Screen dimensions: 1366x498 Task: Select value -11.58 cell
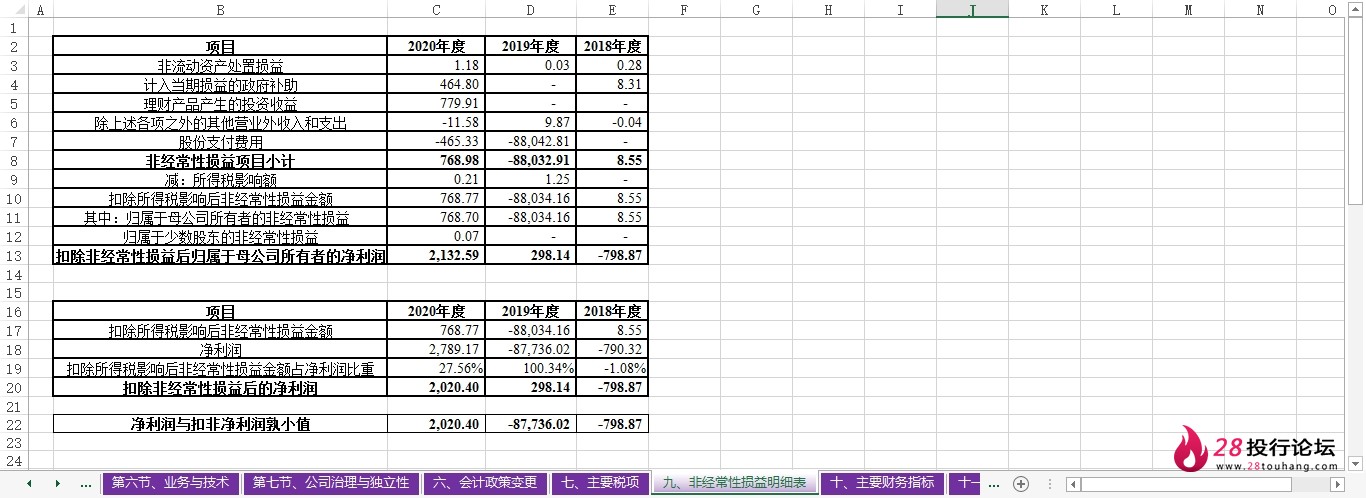pyautogui.click(x=436, y=123)
